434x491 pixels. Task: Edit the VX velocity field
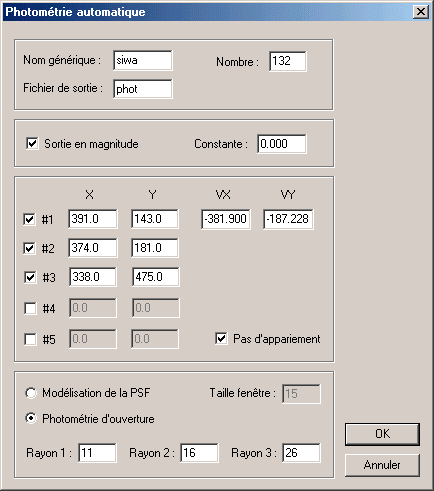tap(226, 219)
